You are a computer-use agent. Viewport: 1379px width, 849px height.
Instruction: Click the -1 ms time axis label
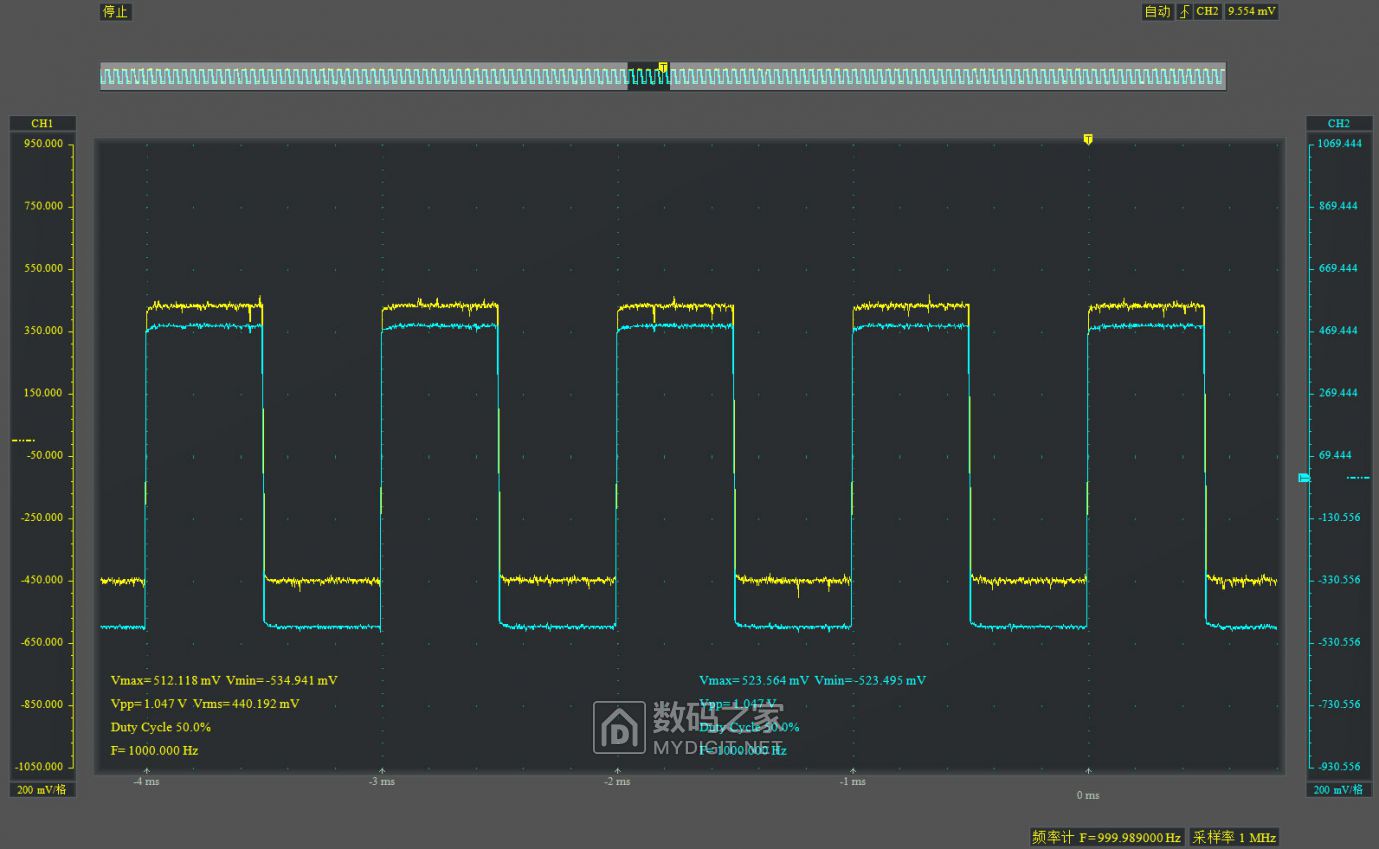click(x=852, y=781)
